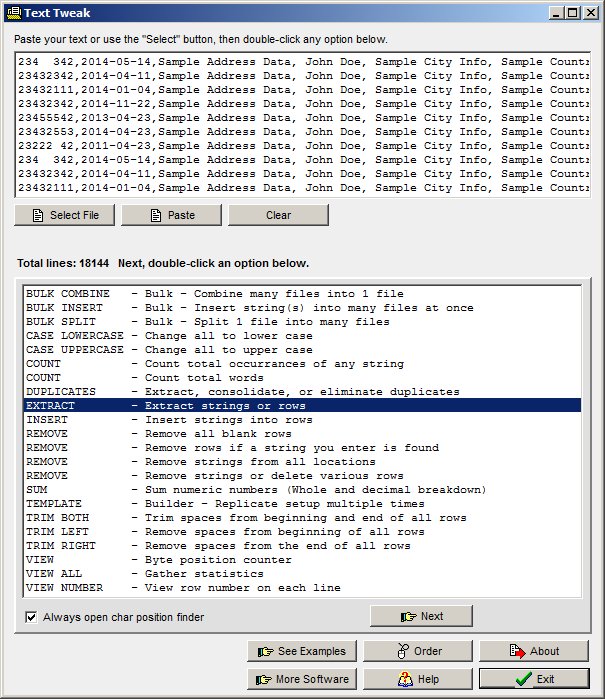Click the Text Tweak title bar app icon

point(14,12)
